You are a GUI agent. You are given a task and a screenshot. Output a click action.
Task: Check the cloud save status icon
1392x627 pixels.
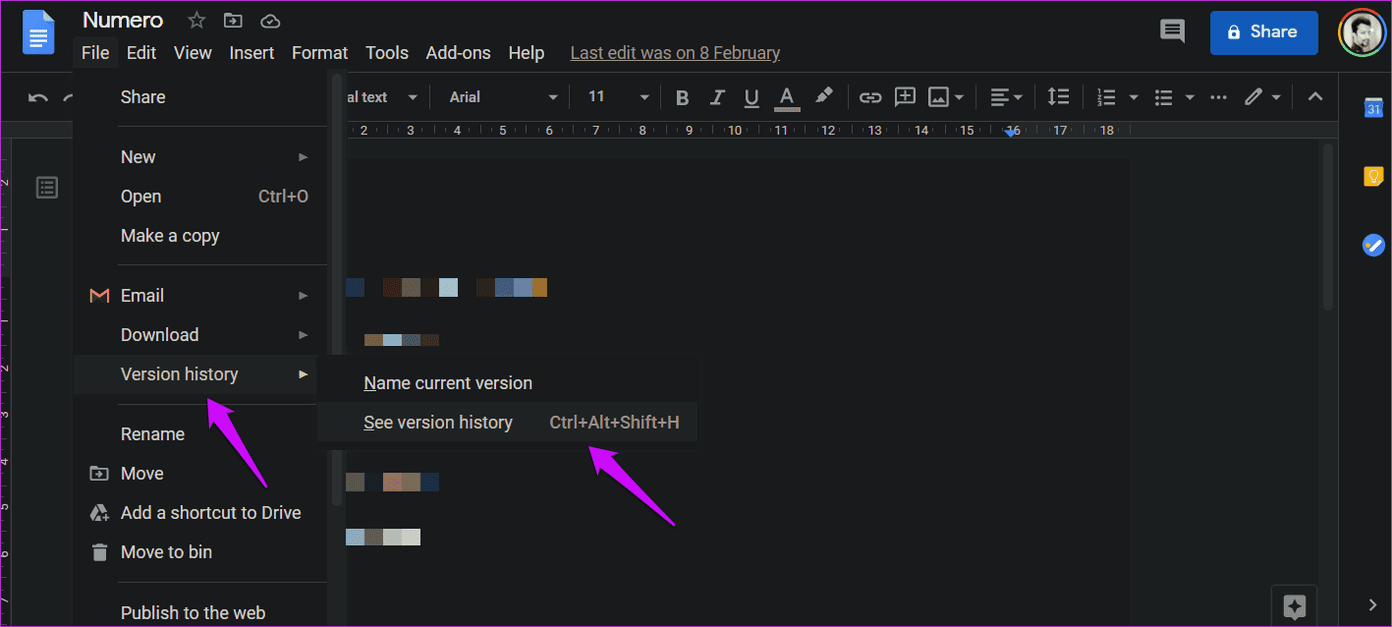(270, 21)
